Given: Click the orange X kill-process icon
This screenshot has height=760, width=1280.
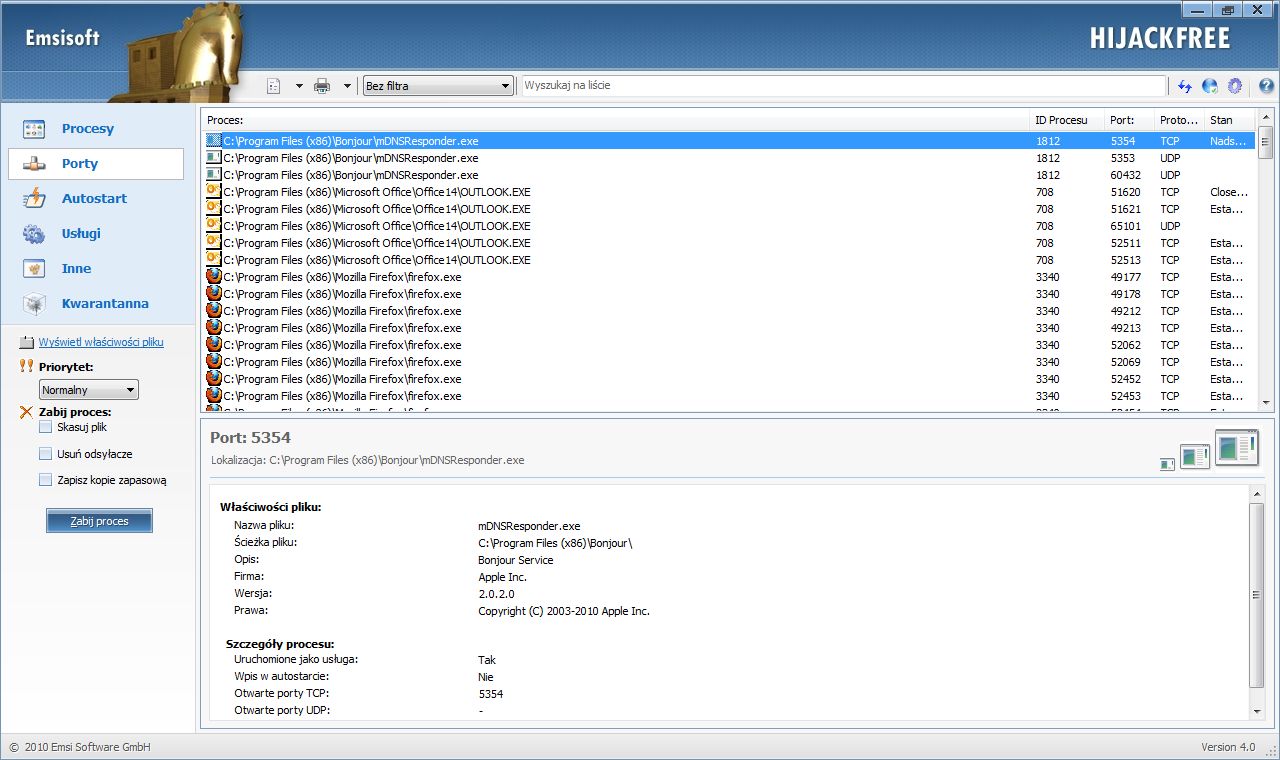Looking at the screenshot, I should (27, 411).
